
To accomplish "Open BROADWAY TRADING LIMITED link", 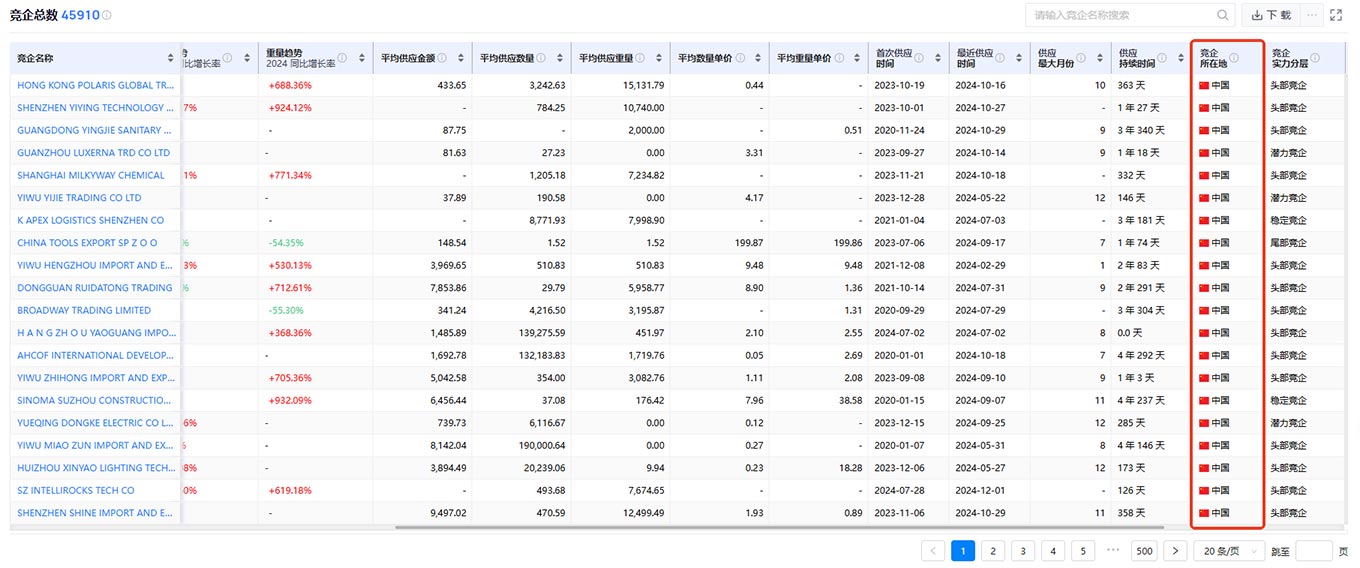I will [x=84, y=311].
